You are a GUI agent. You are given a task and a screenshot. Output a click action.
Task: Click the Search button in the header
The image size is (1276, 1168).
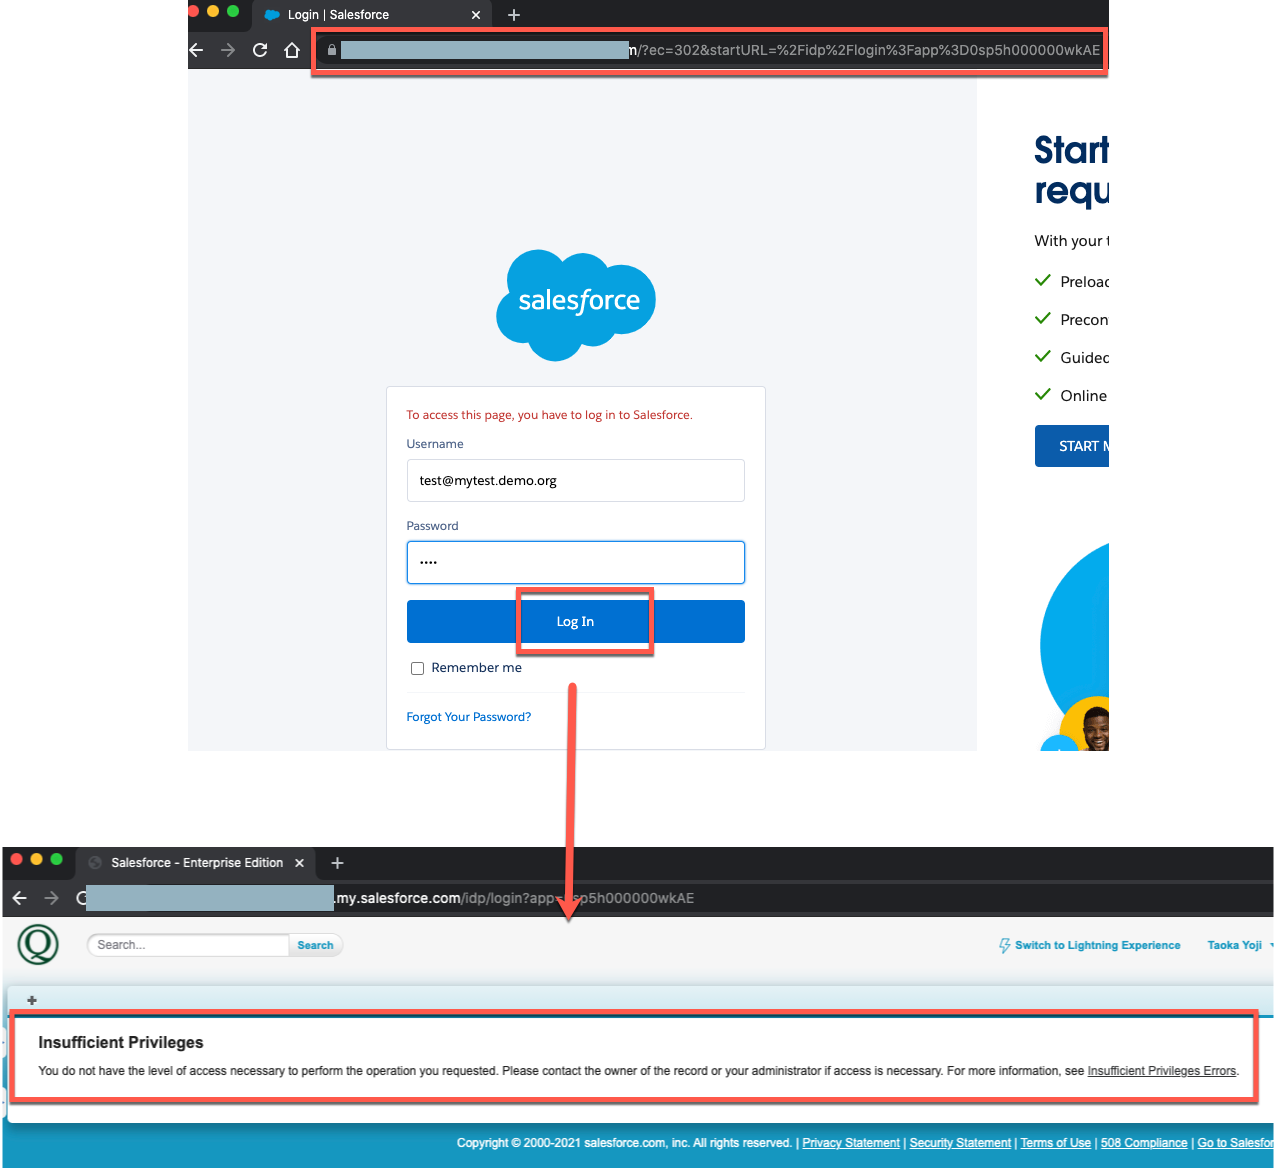315,944
